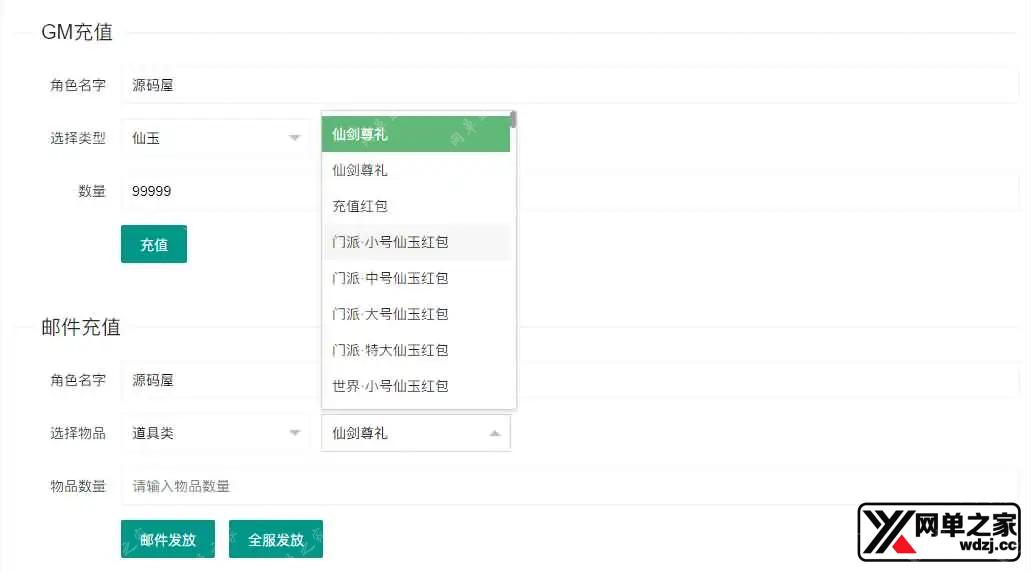Viewport: 1031px width, 572px height.
Task: Click the 网单之家 logo
Action: 938,532
